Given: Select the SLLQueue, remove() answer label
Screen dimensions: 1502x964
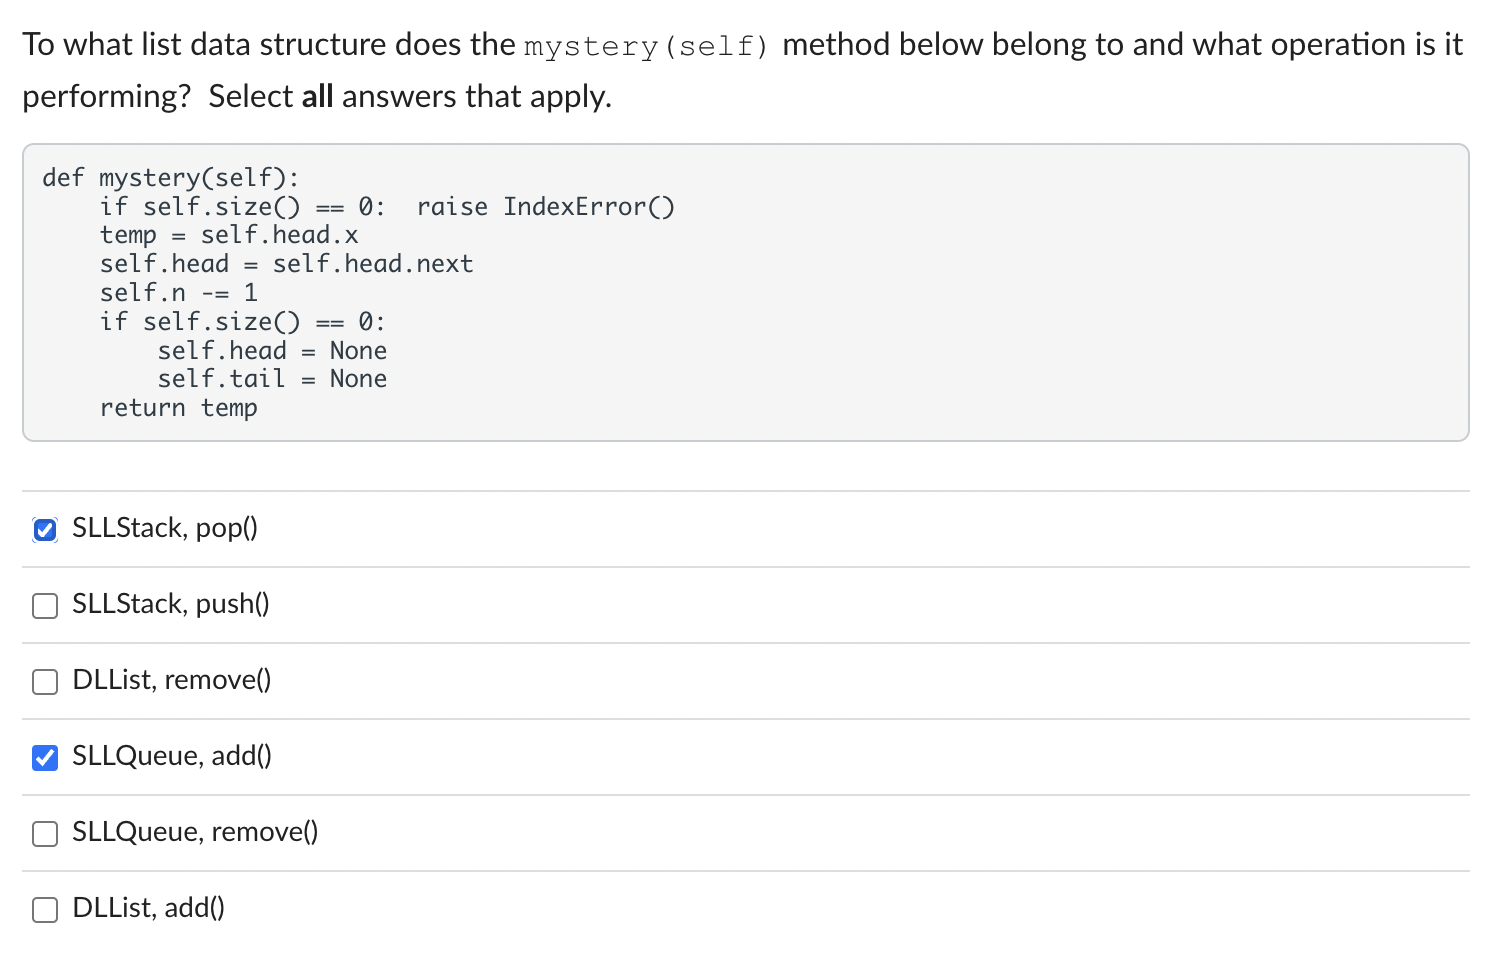Looking at the screenshot, I should 194,832.
